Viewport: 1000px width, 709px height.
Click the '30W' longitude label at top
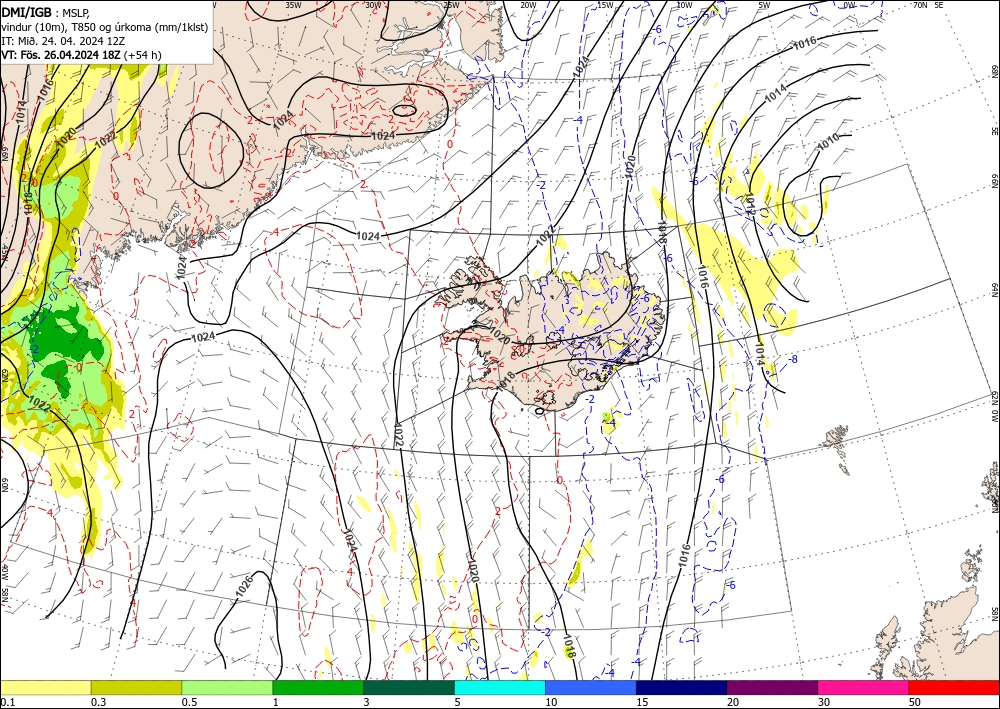[373, 5]
